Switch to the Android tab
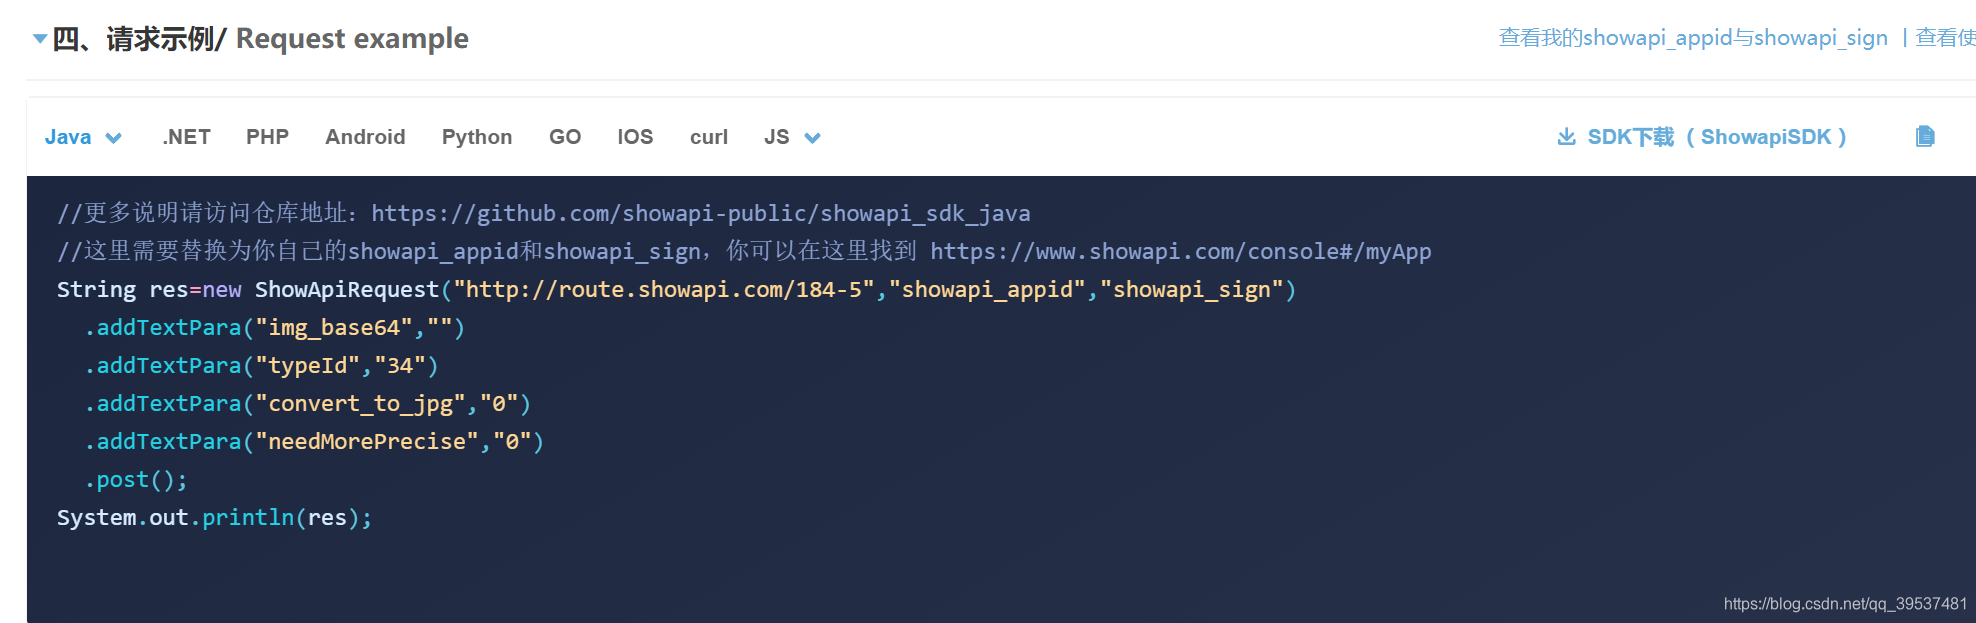 [365, 137]
